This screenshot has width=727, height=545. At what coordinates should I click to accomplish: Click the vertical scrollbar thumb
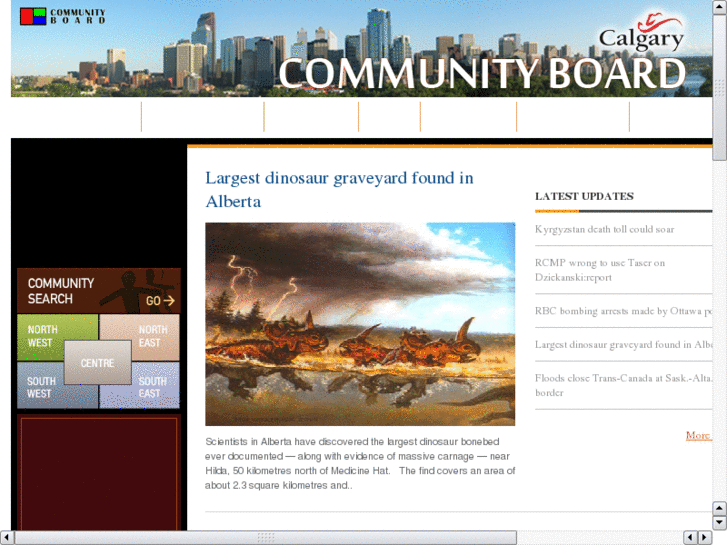[x=720, y=87]
